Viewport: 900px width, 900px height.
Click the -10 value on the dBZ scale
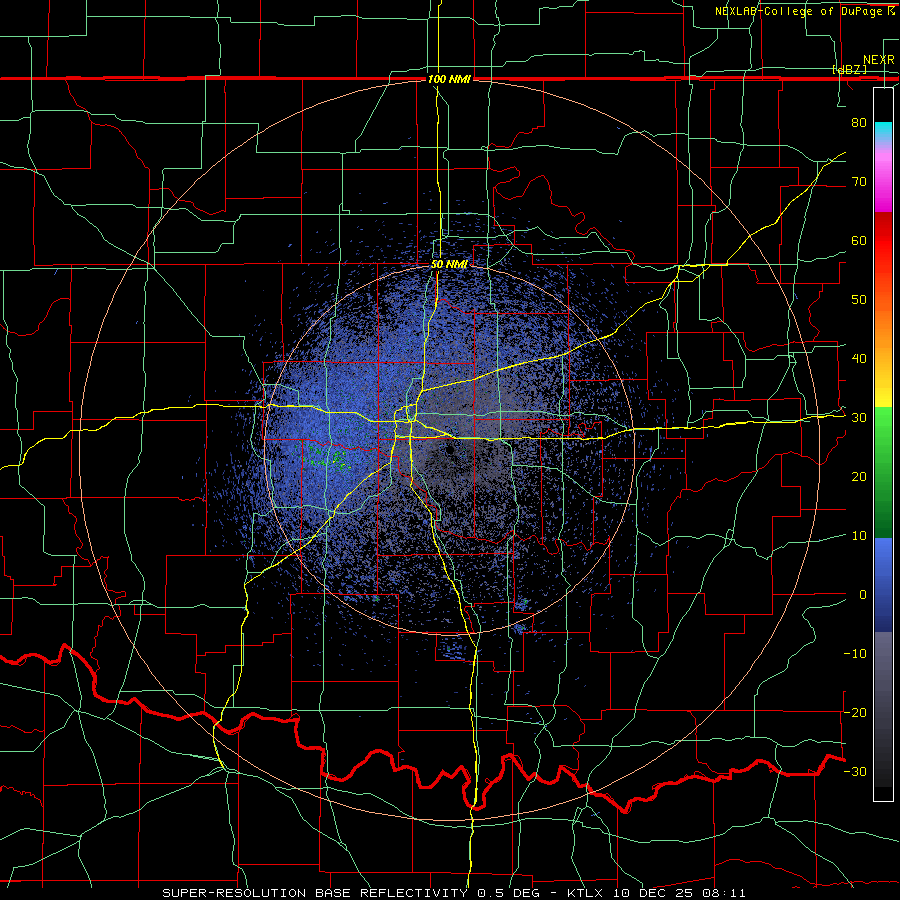click(855, 654)
